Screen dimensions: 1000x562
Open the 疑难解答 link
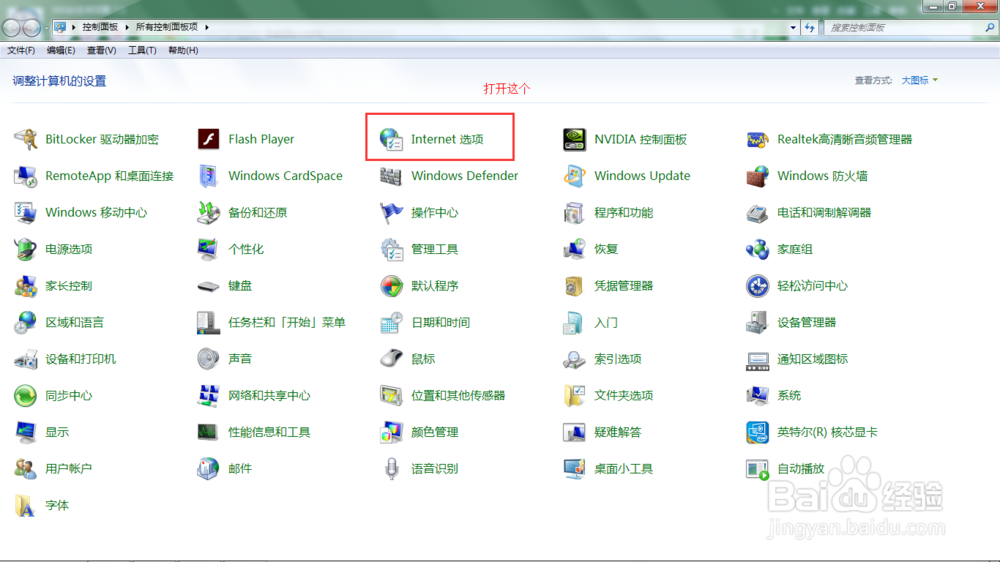(x=617, y=432)
